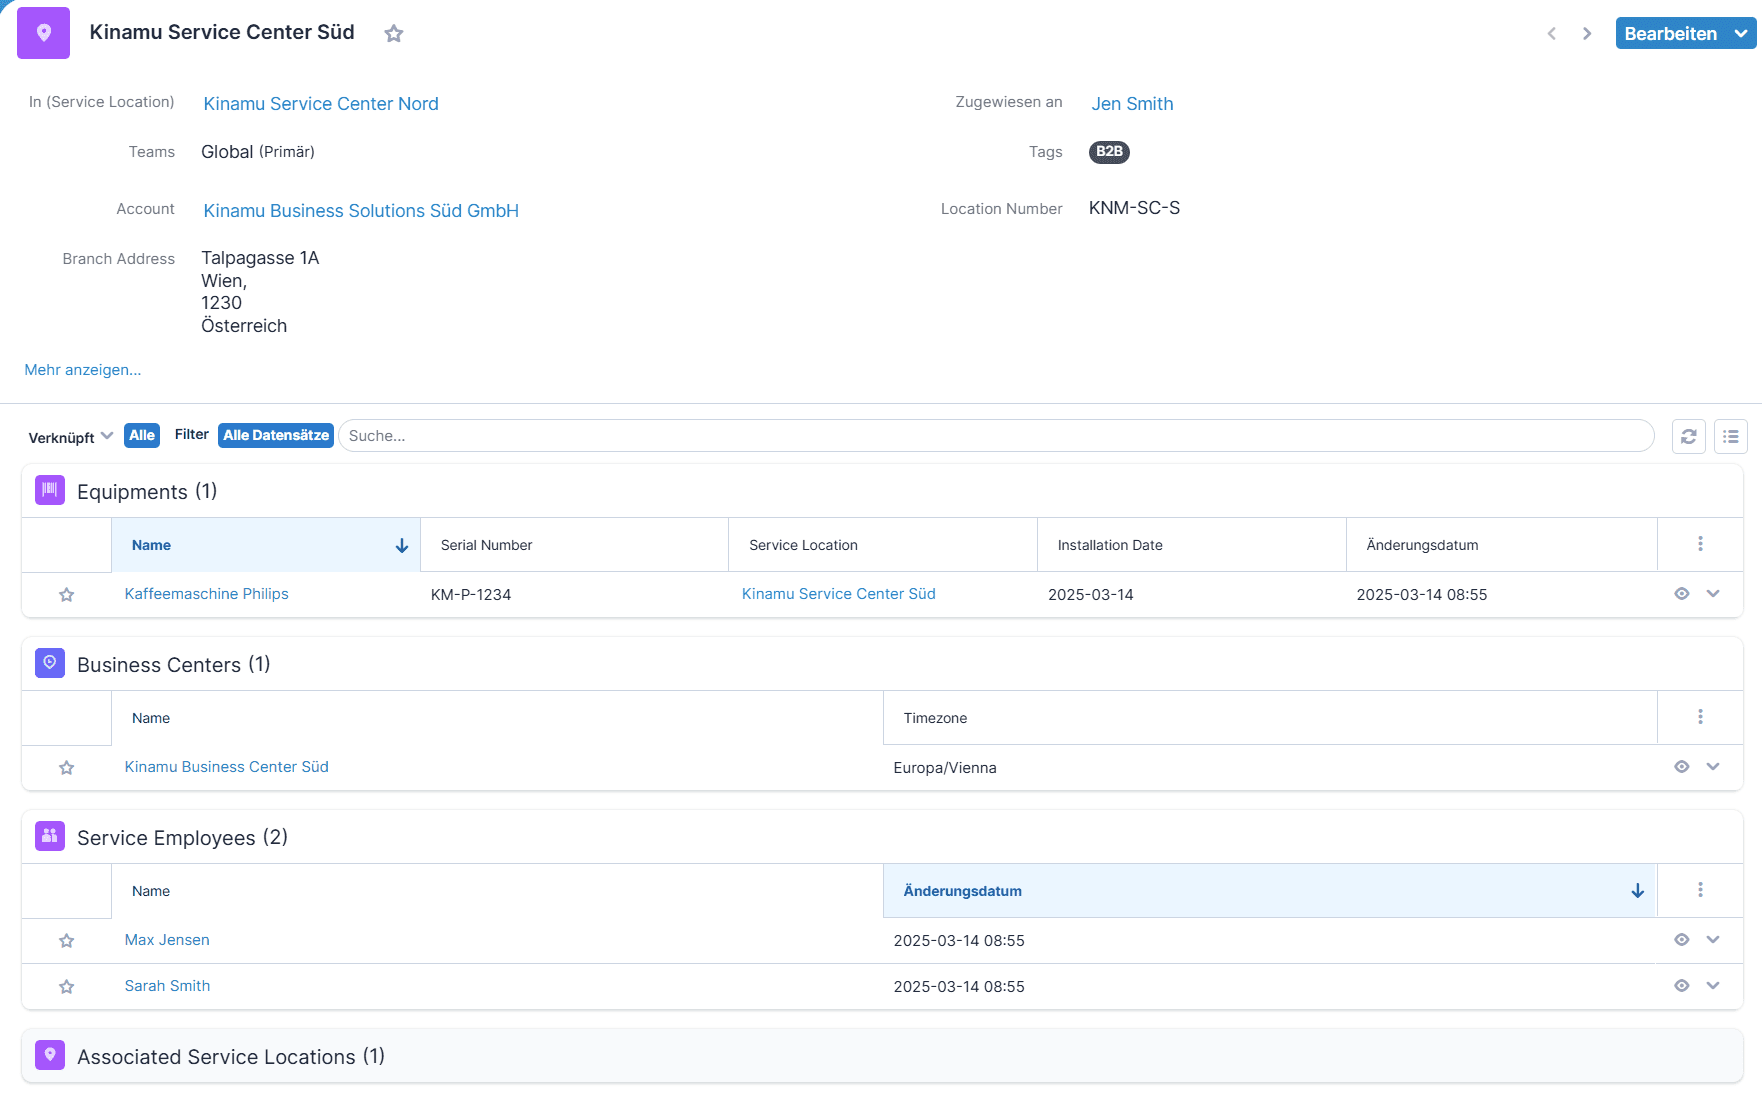Open the Verknüpft dropdown
The height and width of the screenshot is (1096, 1762).
tap(71, 437)
